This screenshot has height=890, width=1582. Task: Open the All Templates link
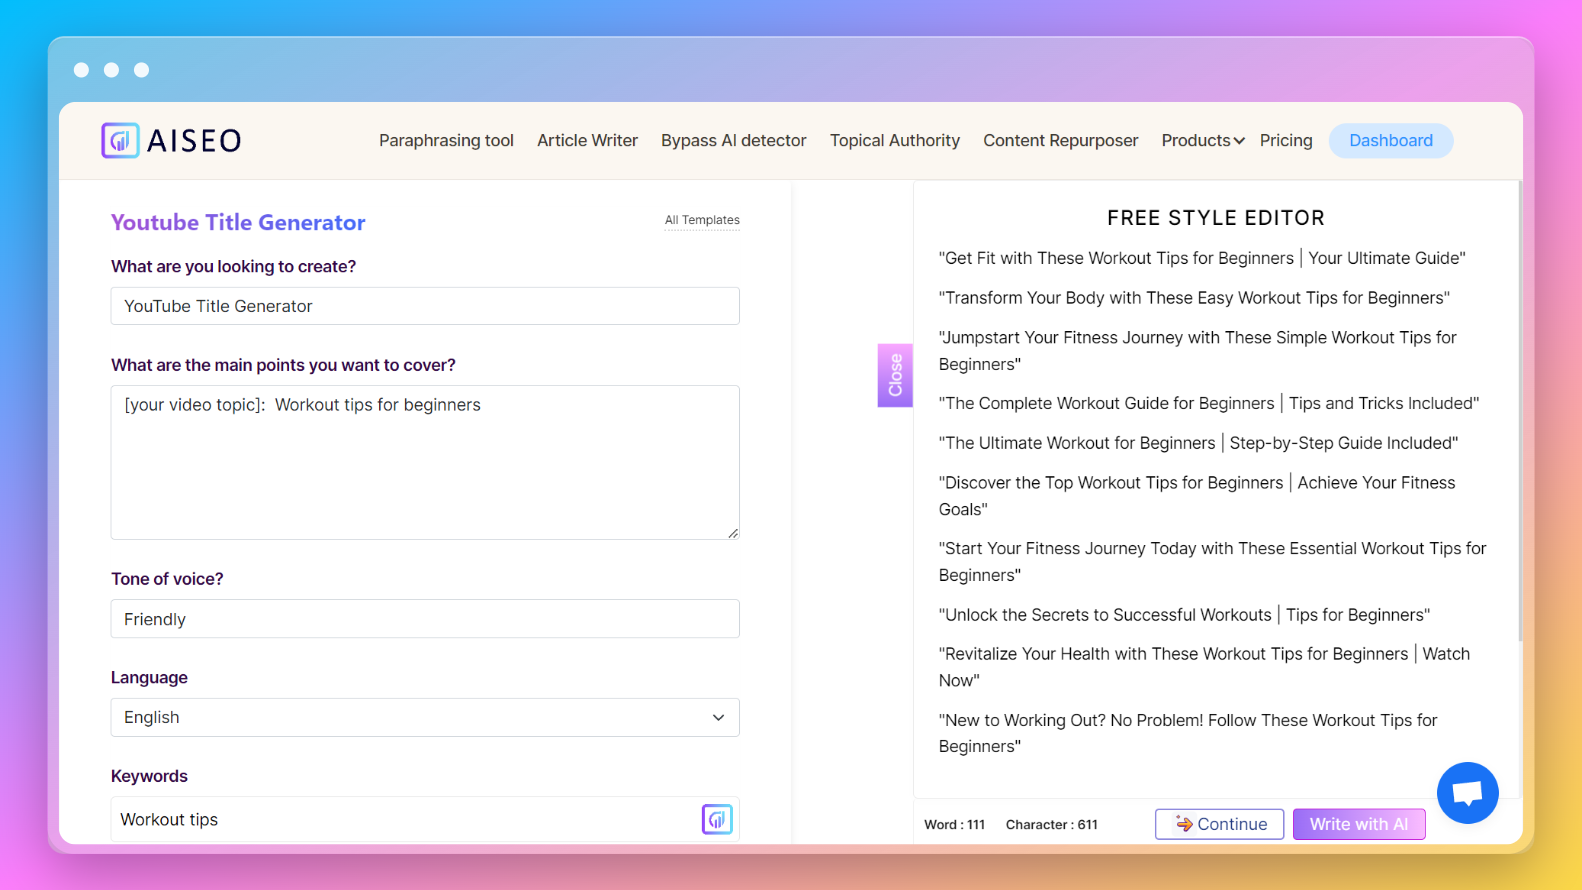[x=702, y=220]
